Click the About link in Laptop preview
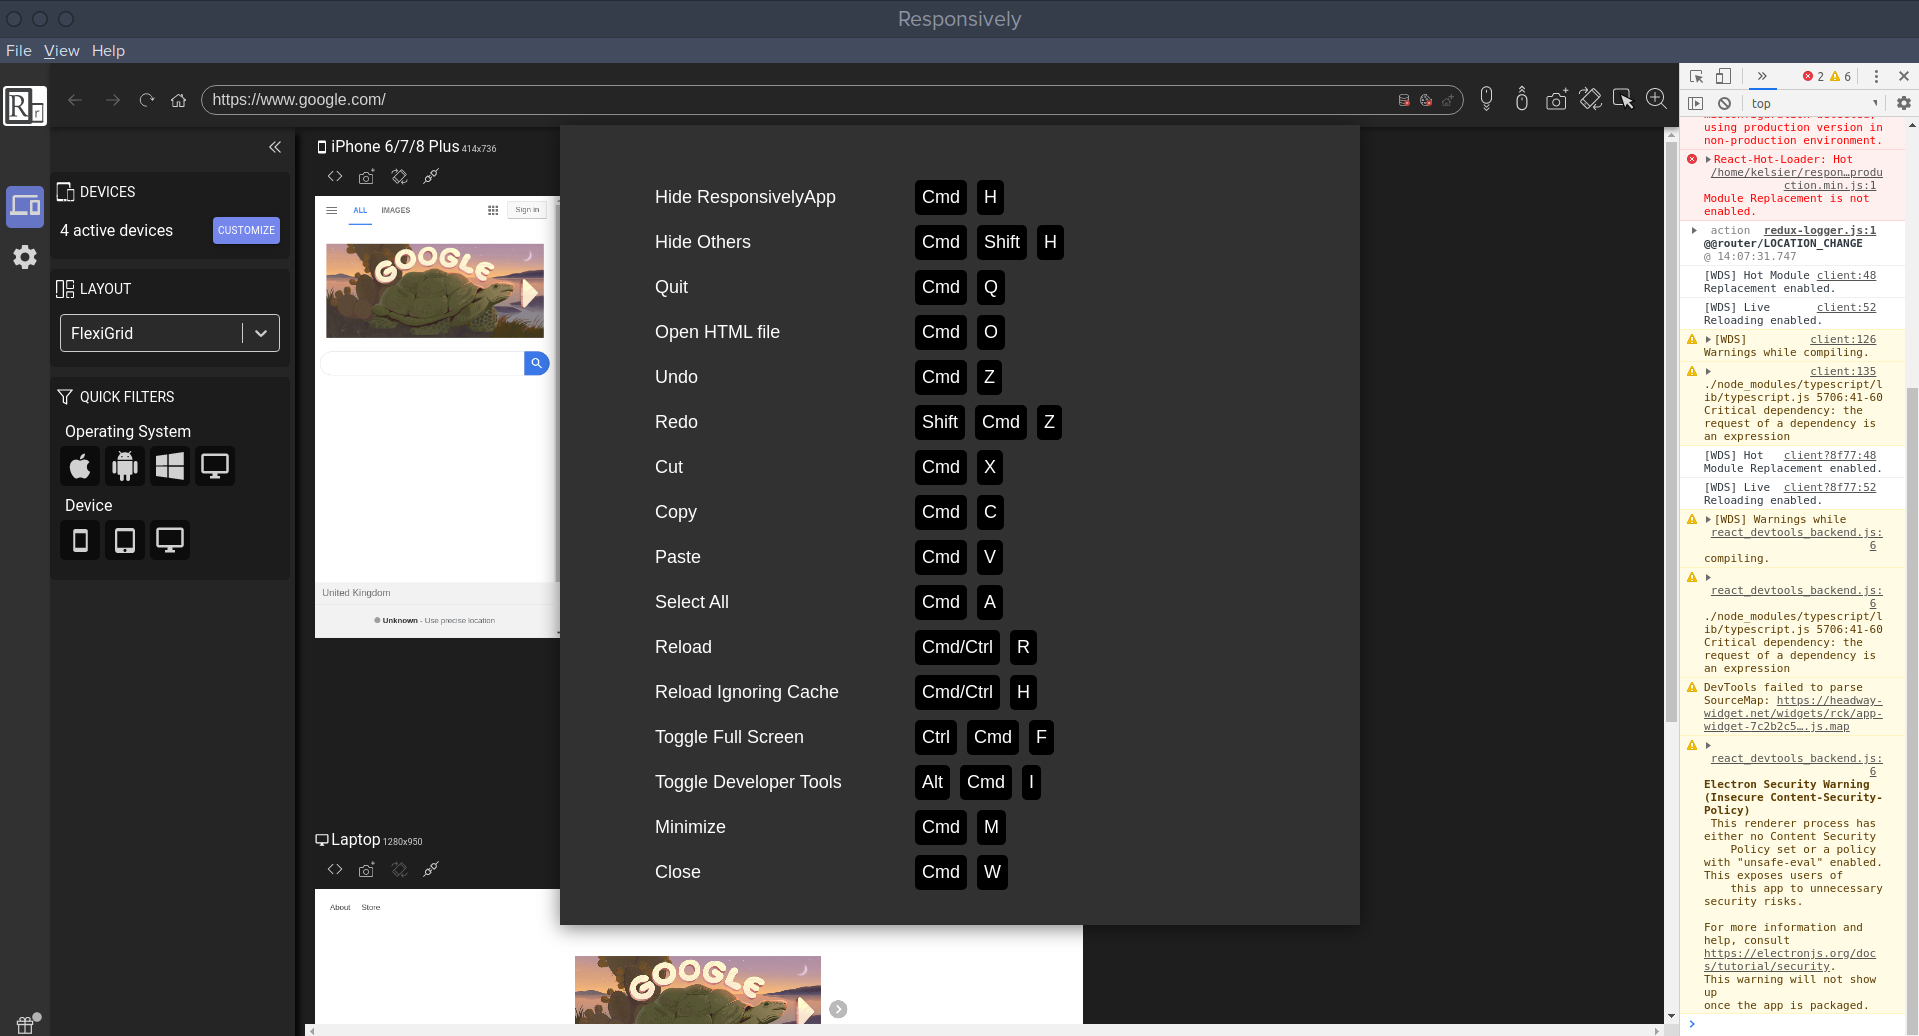 340,908
